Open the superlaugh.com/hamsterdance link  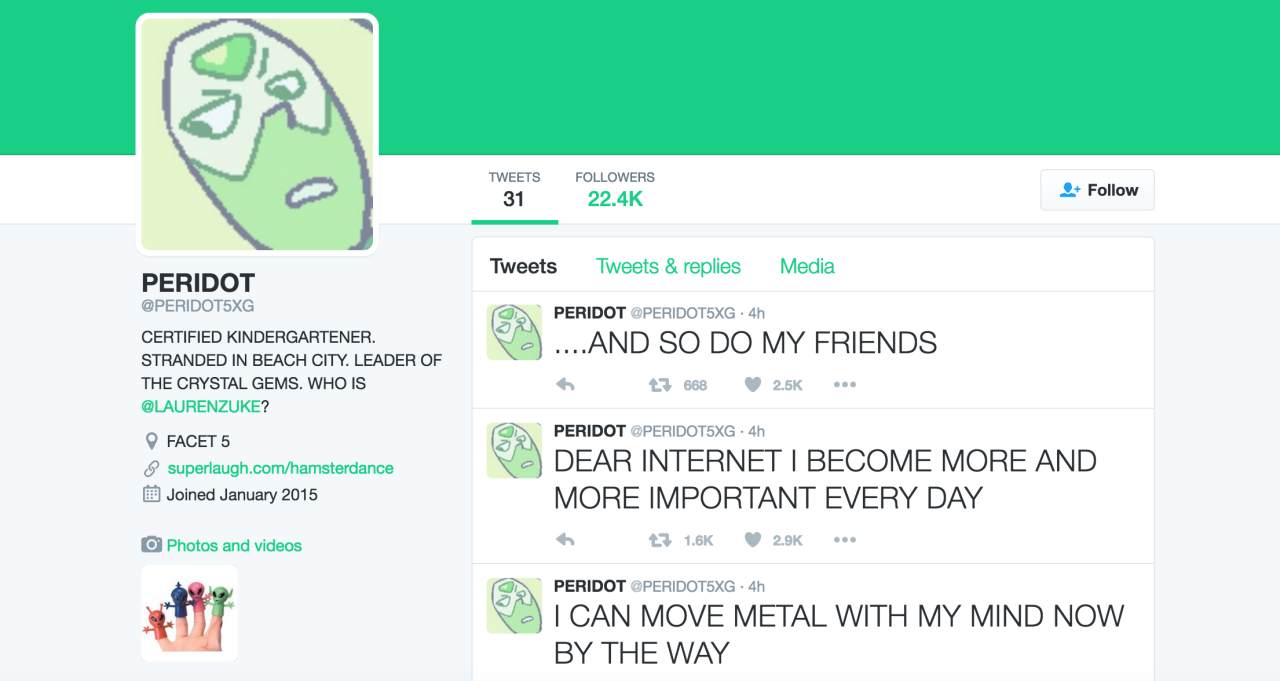click(280, 468)
